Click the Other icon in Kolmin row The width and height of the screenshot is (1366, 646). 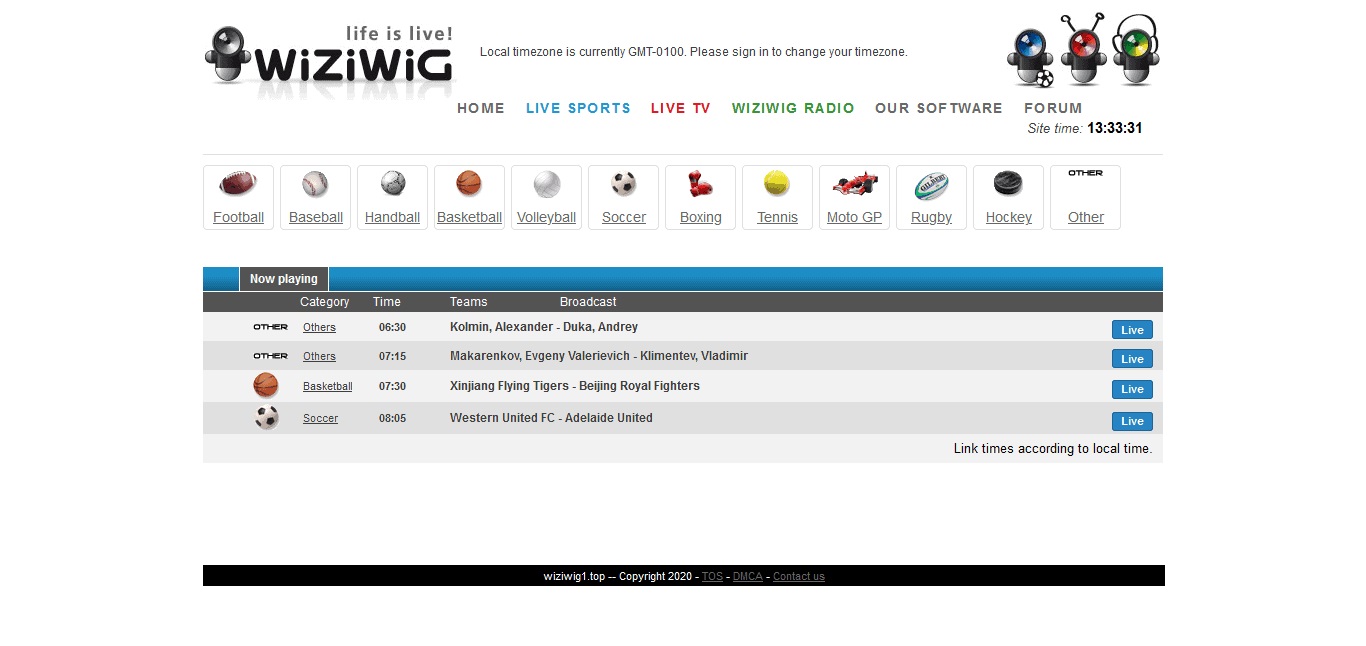[x=270, y=327]
